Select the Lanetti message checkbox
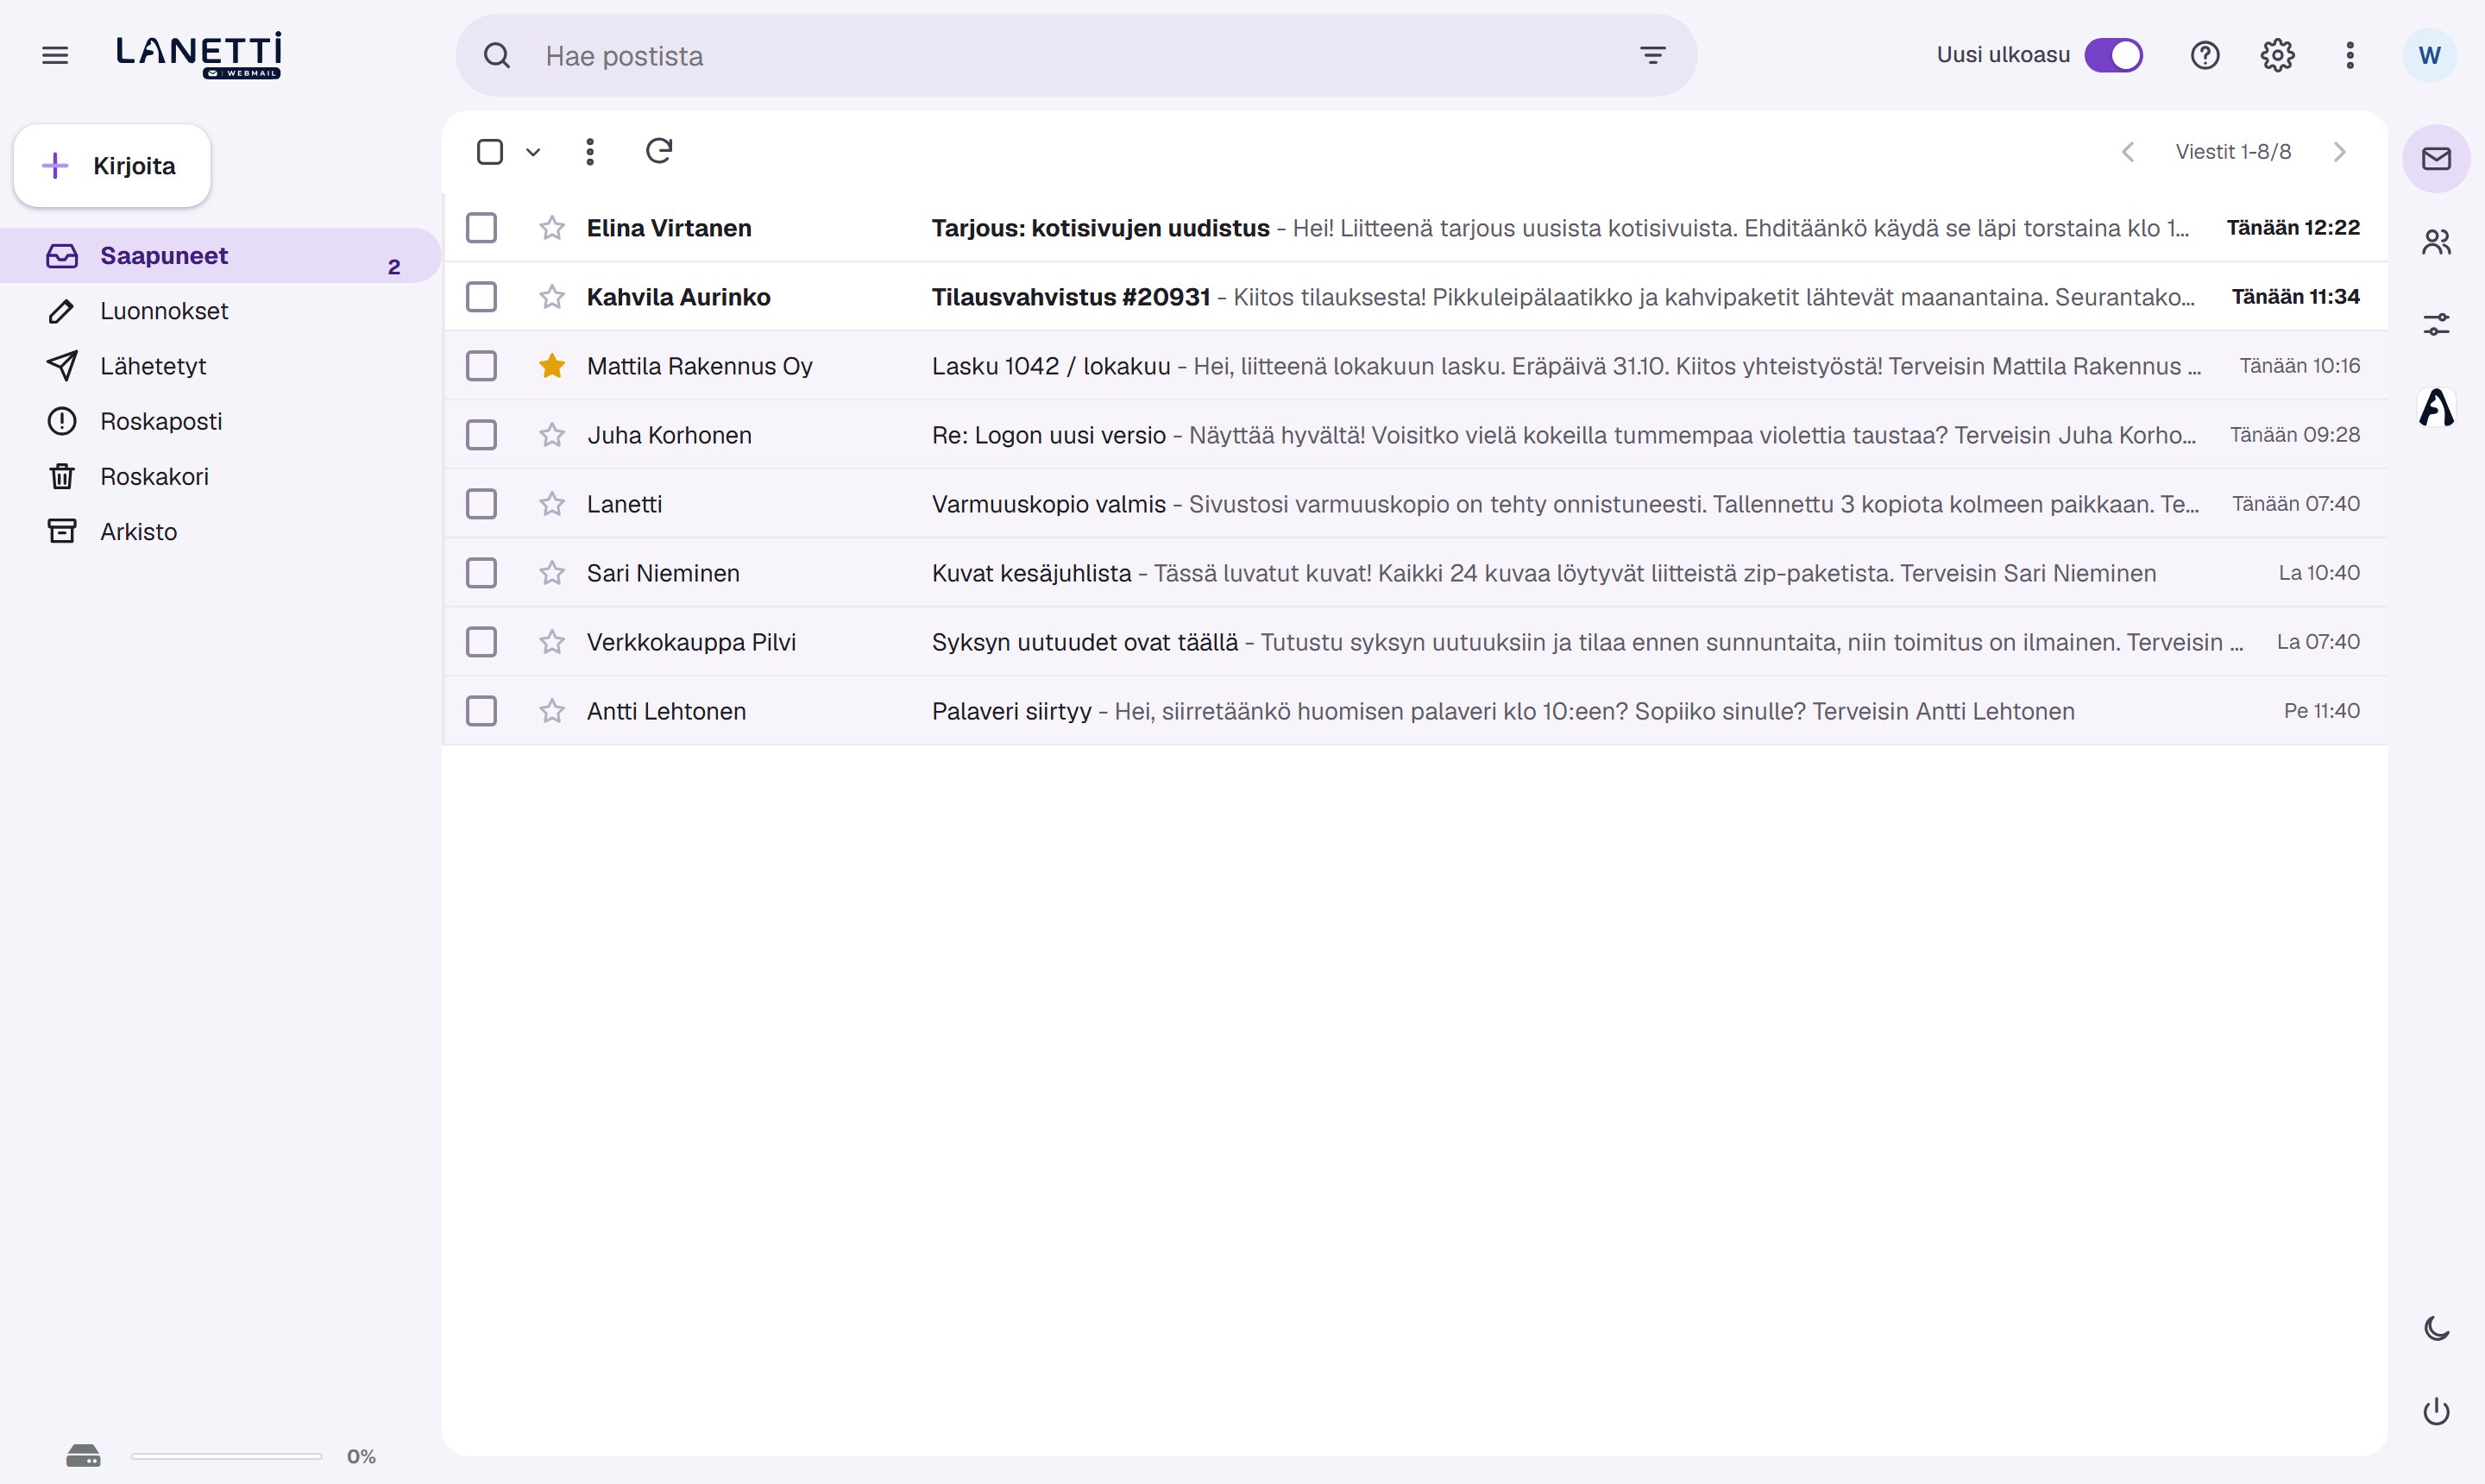Image resolution: width=2485 pixels, height=1484 pixels. tap(481, 504)
